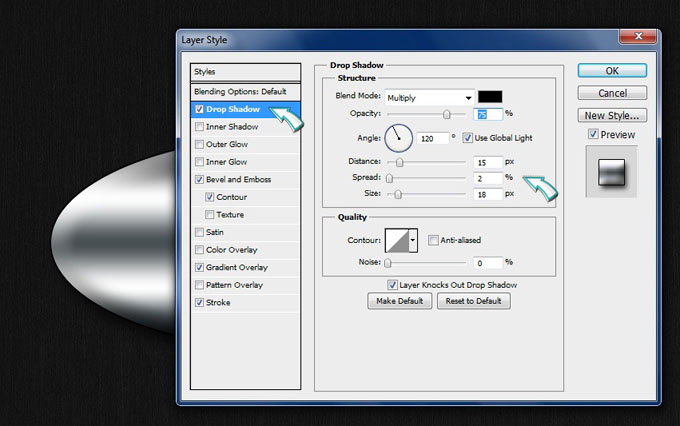
Task: Click the Cancel button
Action: (x=612, y=93)
